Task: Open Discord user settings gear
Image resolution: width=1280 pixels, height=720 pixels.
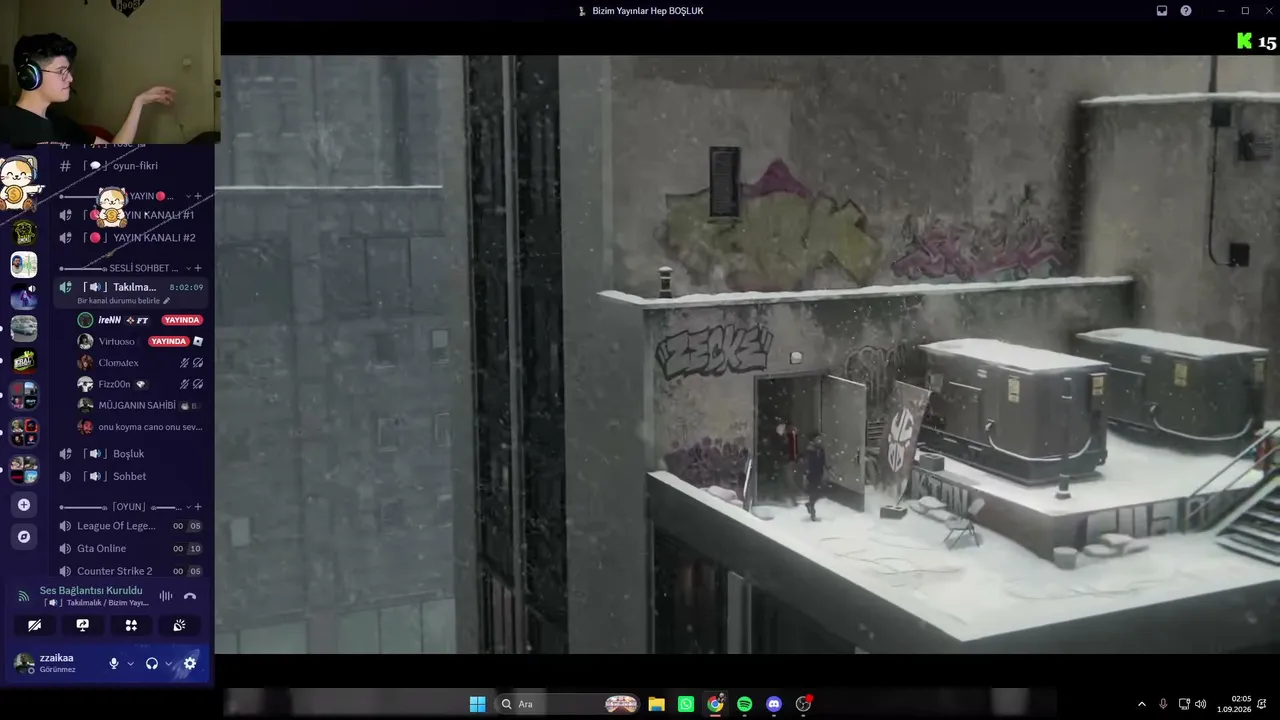Action: (190, 663)
